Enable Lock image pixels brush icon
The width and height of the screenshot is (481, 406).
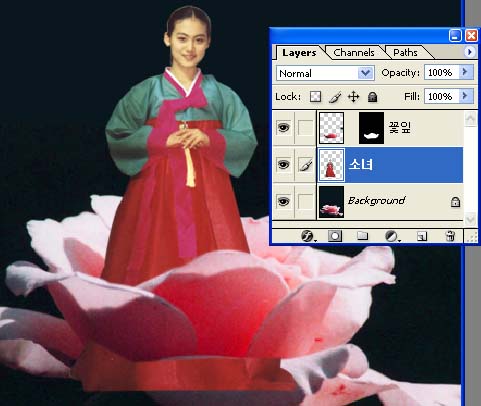pyautogui.click(x=335, y=97)
